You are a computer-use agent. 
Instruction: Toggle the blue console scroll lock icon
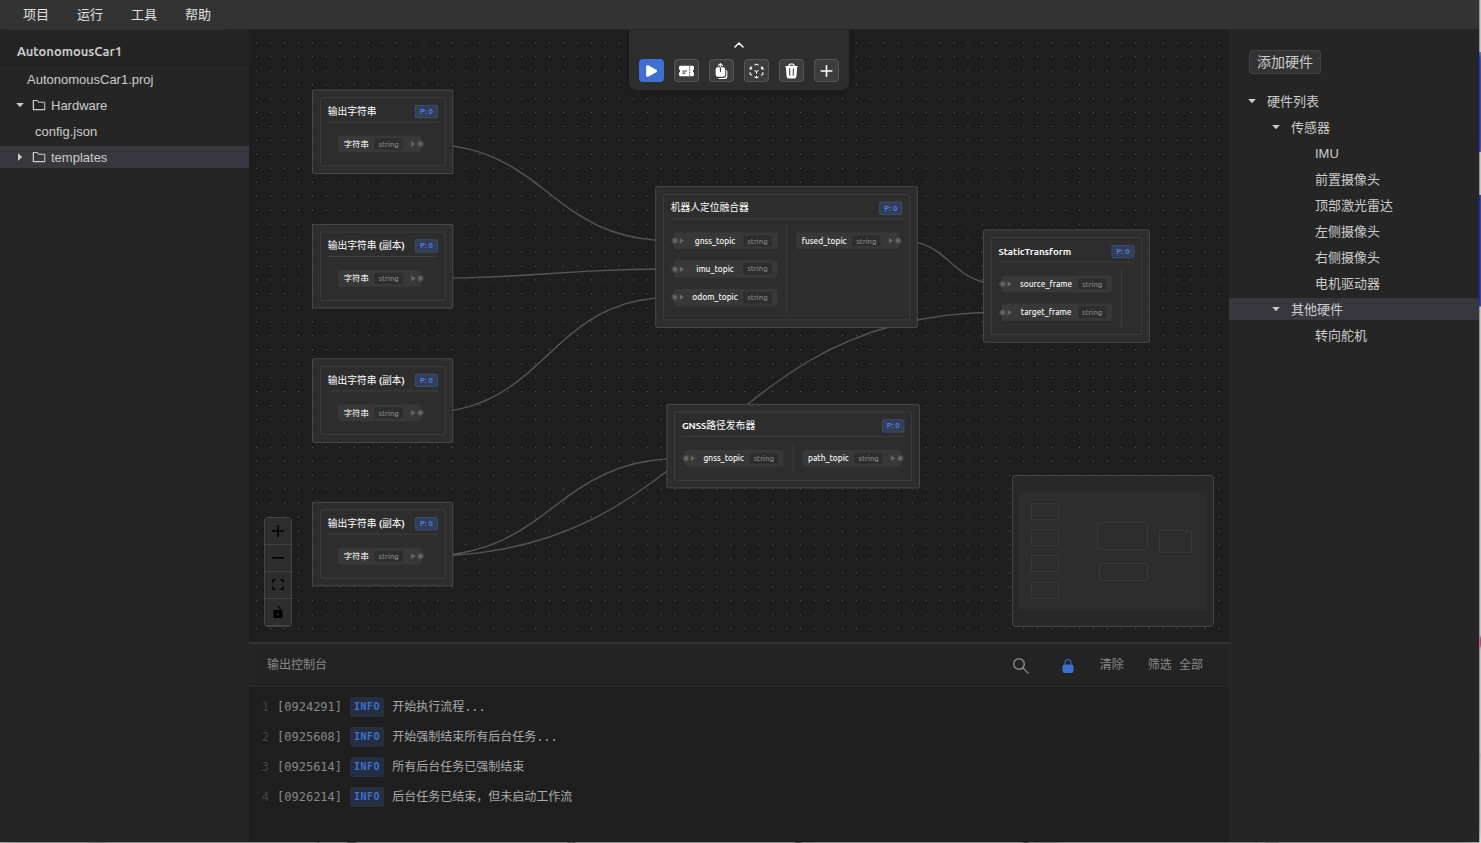coord(1067,666)
